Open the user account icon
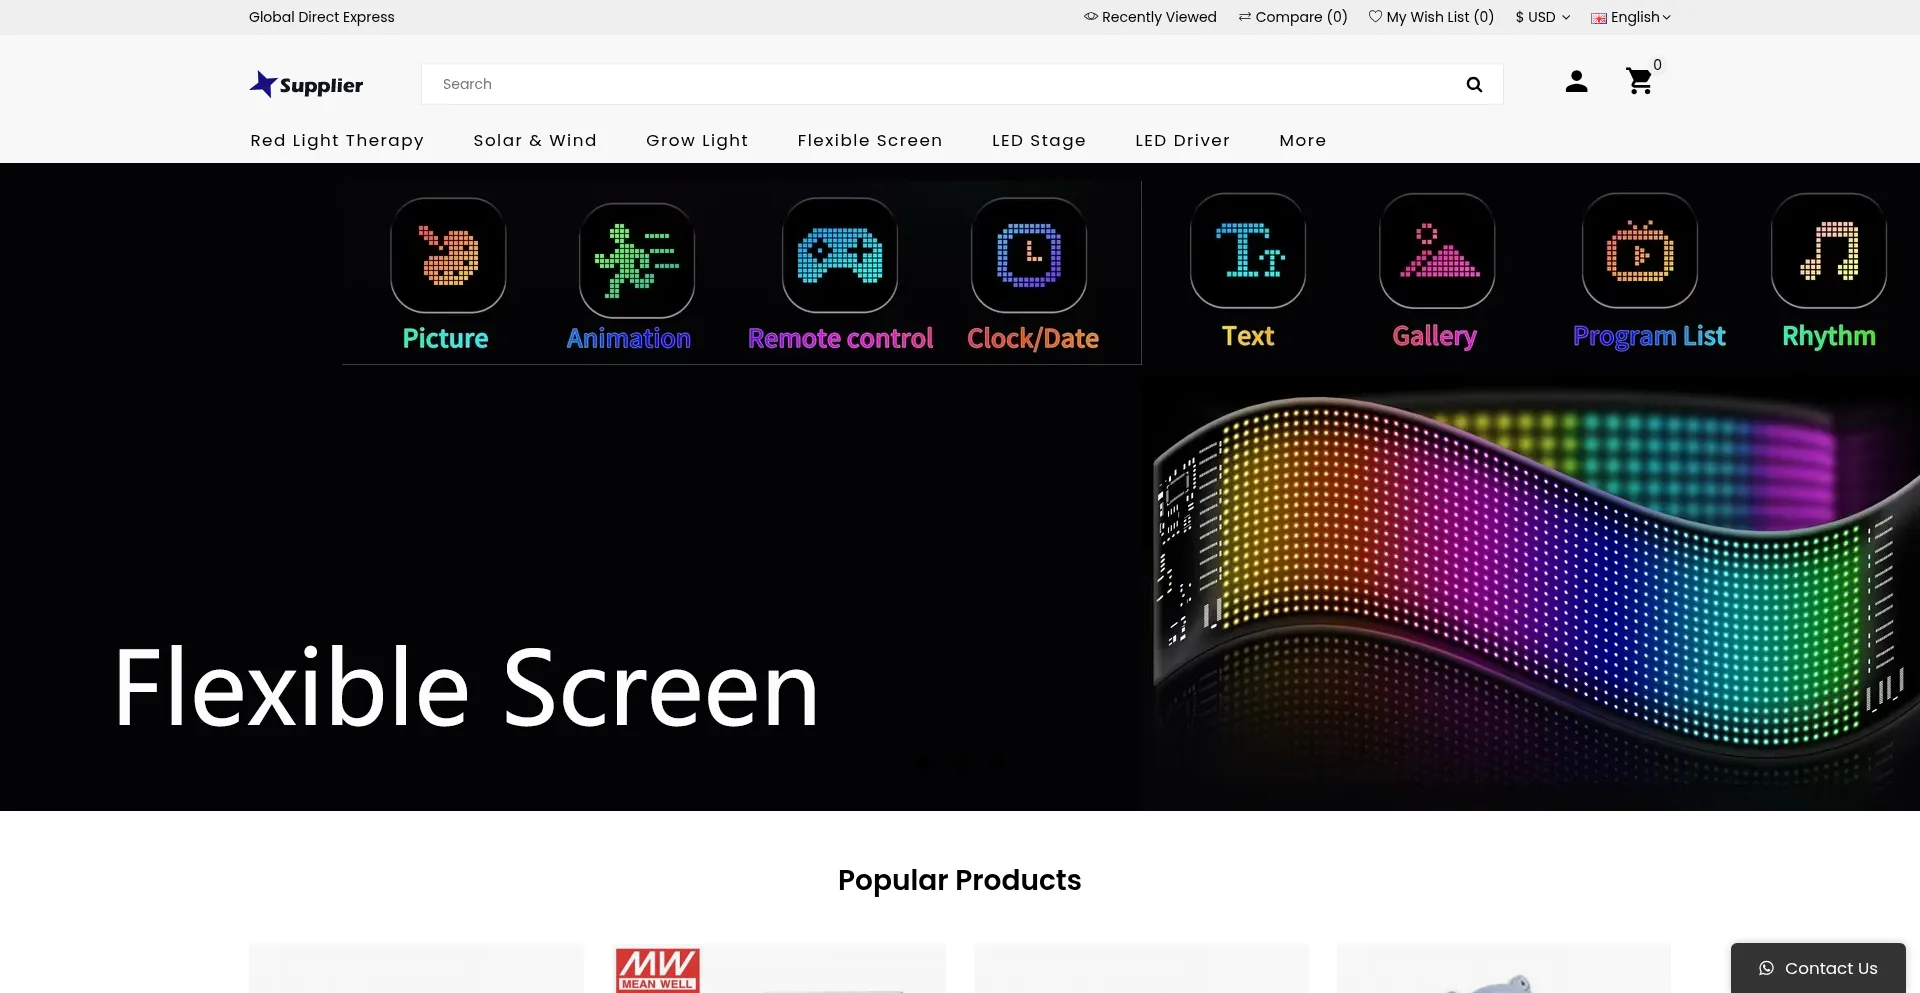1920x993 pixels. click(1576, 82)
